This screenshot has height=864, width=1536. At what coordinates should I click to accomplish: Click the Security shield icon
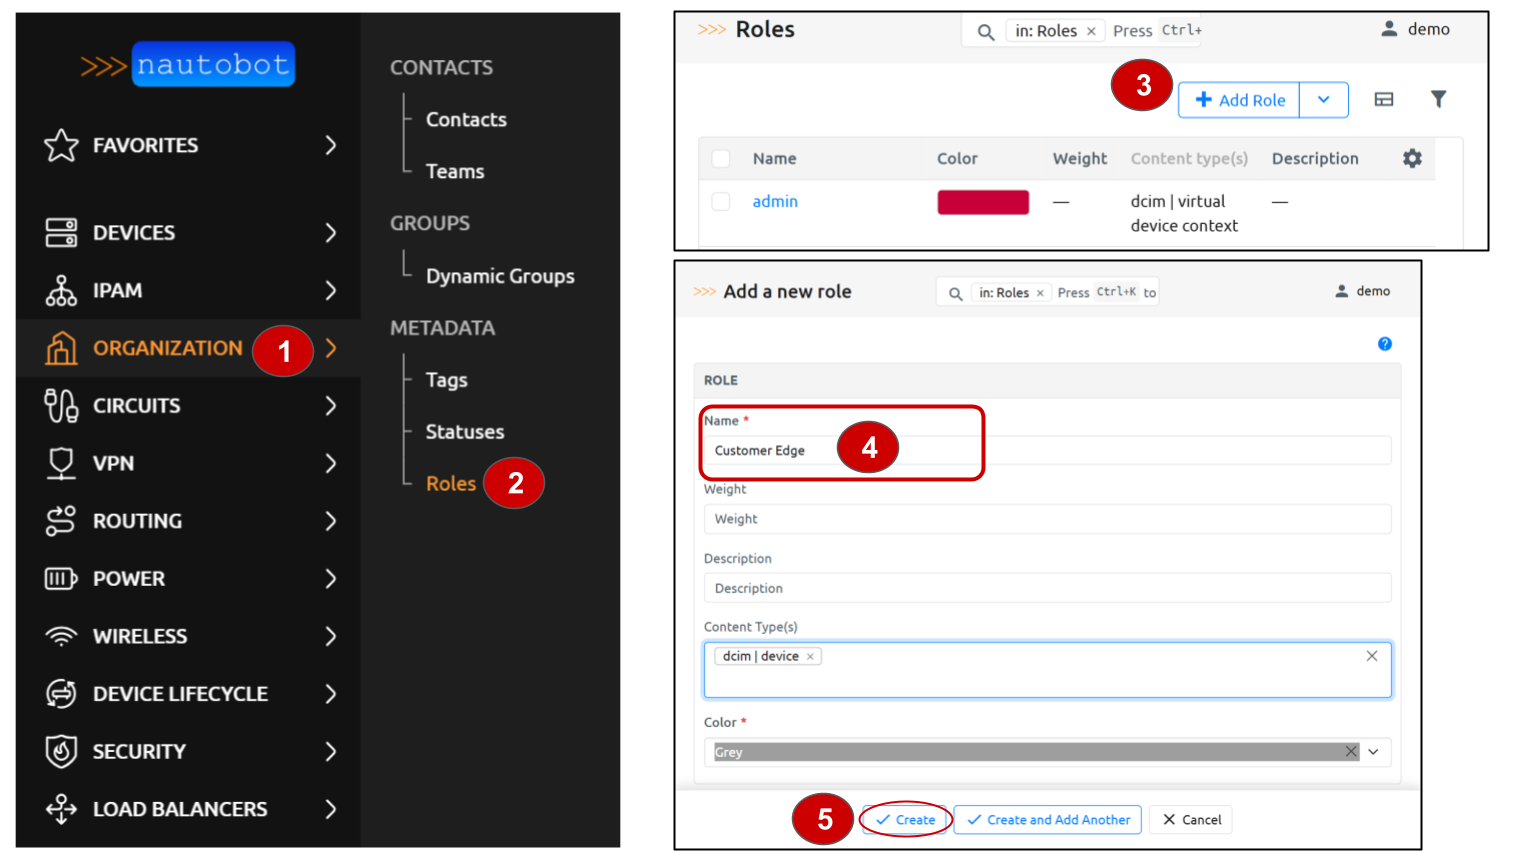pyautogui.click(x=61, y=751)
